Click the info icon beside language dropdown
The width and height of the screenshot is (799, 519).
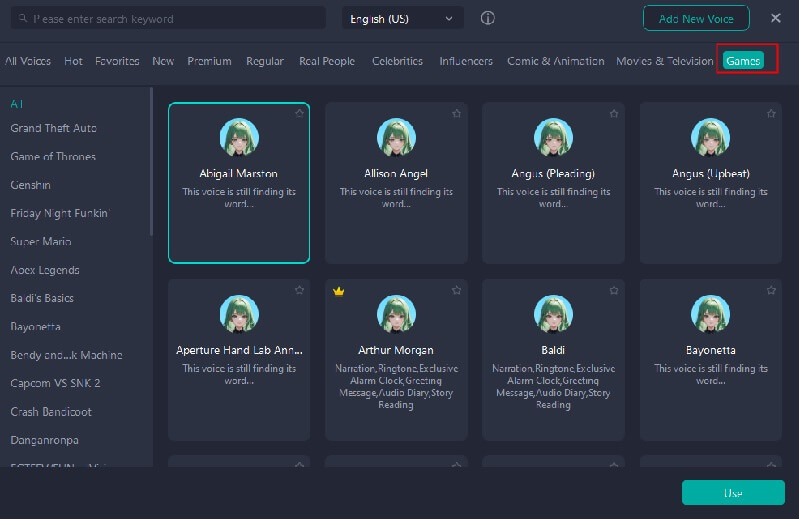488,18
